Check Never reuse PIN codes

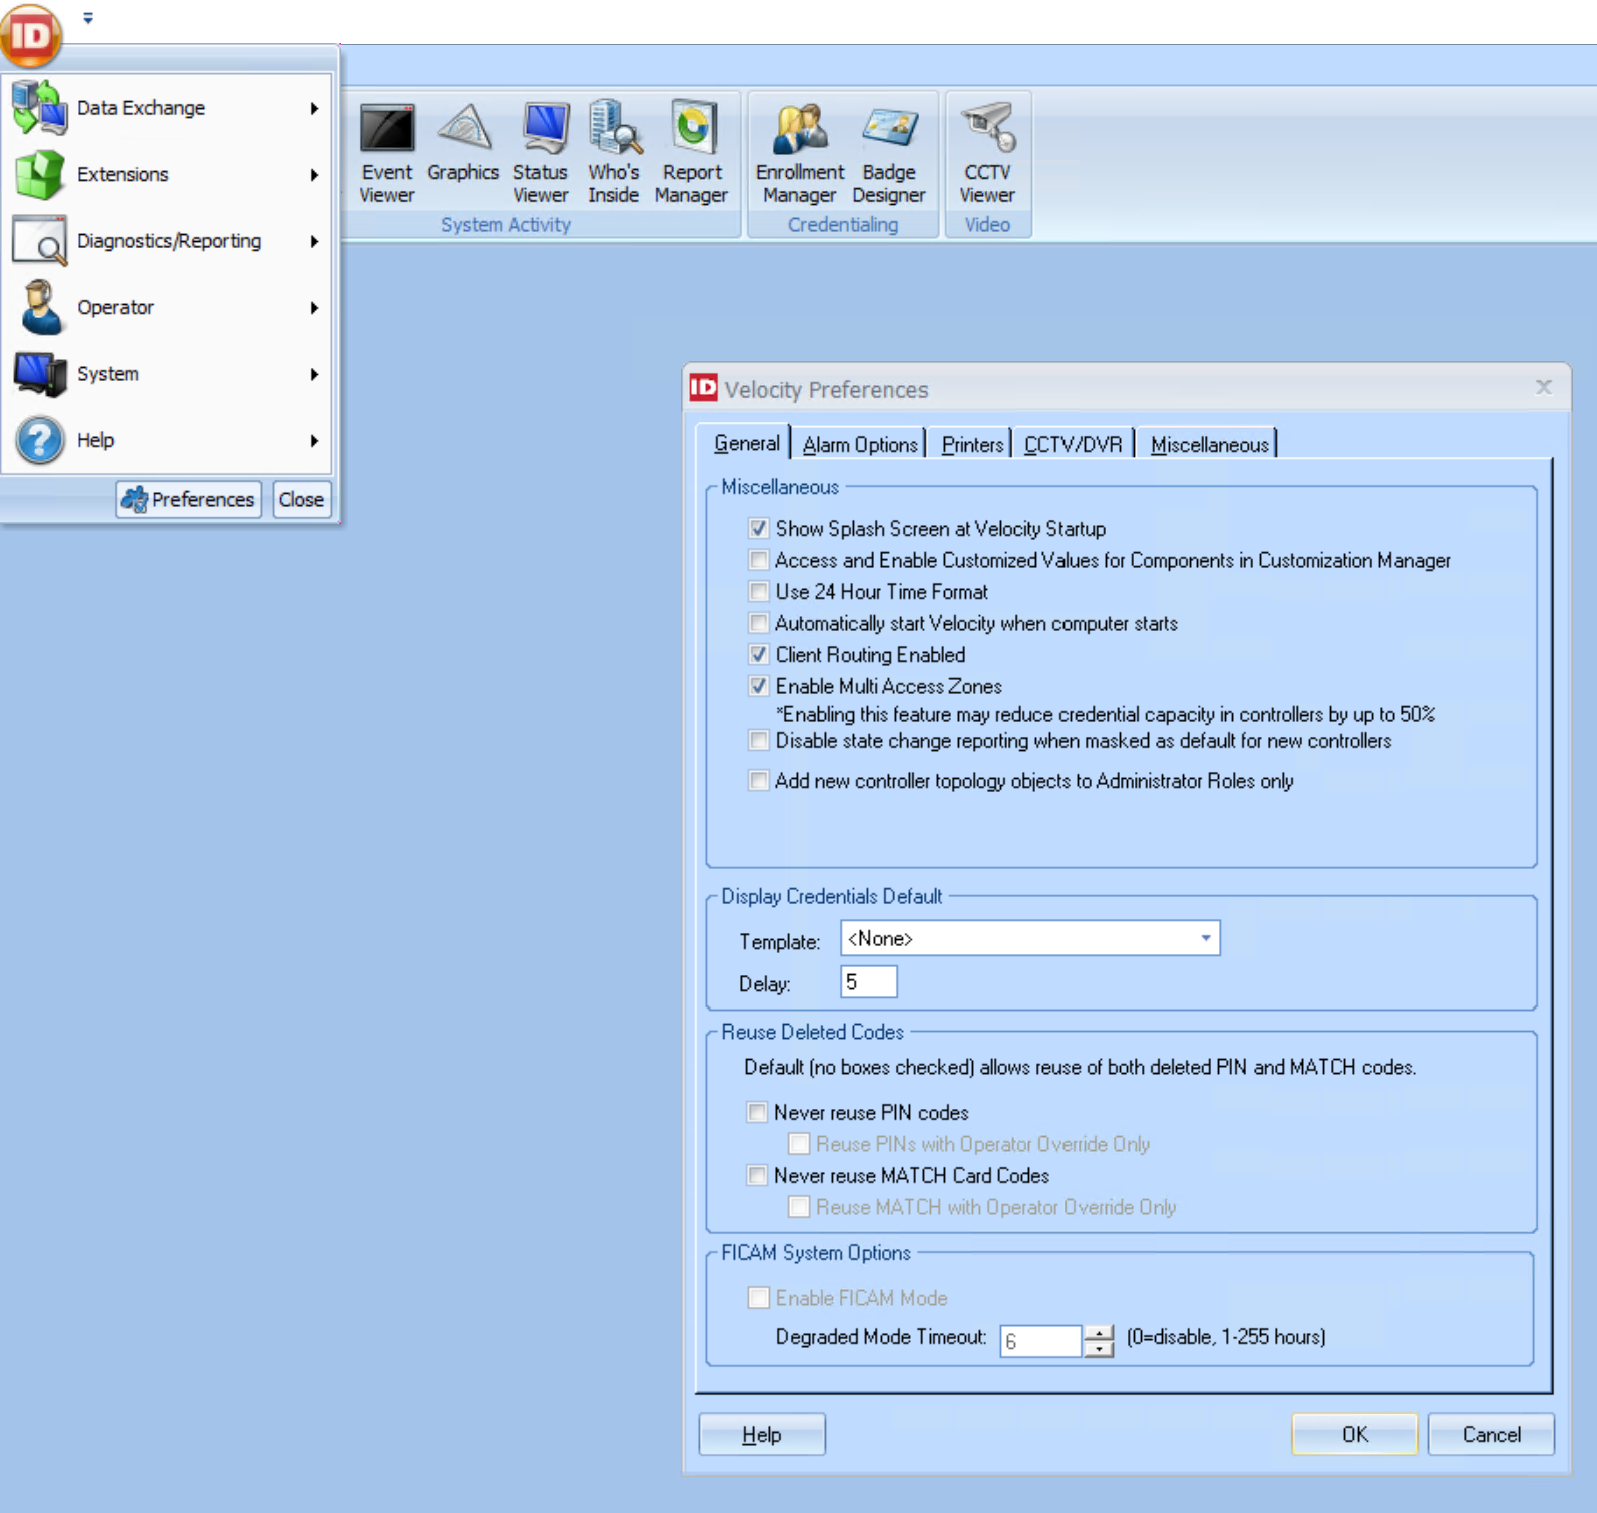point(757,1112)
